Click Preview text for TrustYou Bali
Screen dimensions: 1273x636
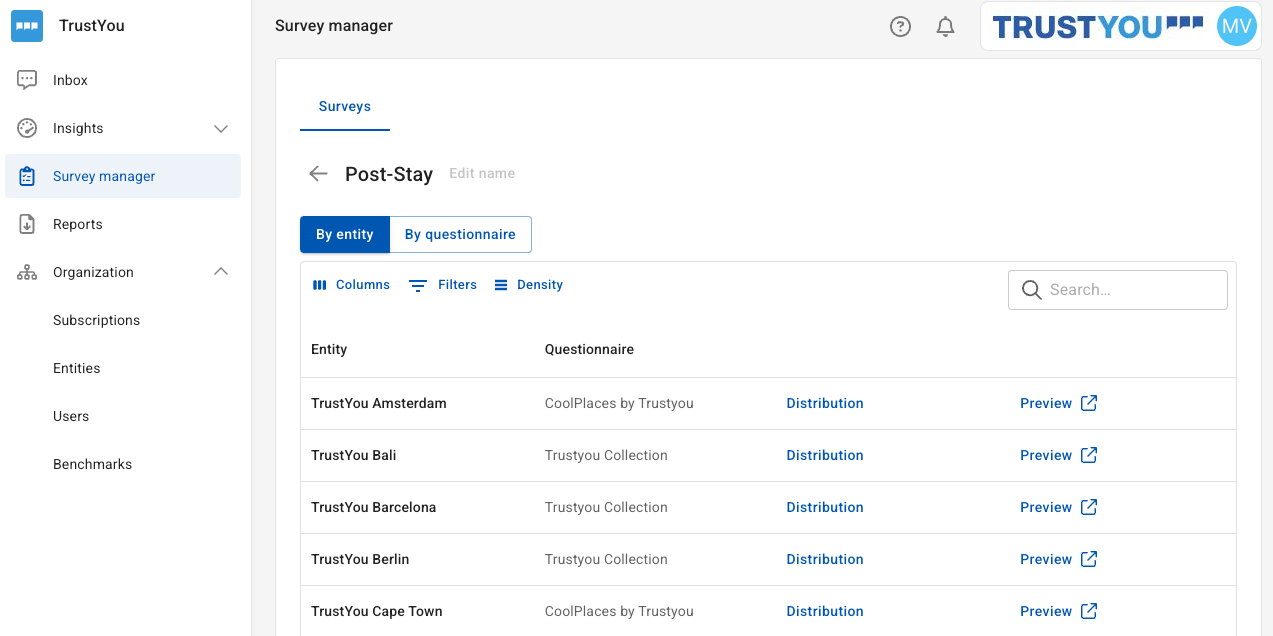tap(1046, 455)
